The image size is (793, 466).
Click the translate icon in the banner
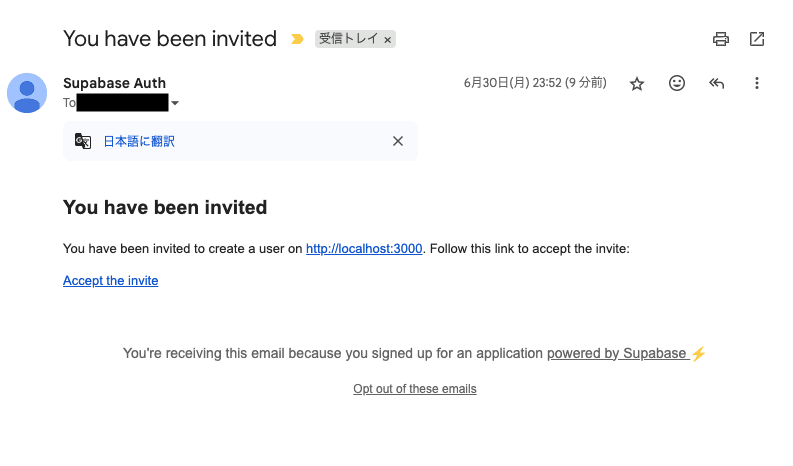pos(83,141)
